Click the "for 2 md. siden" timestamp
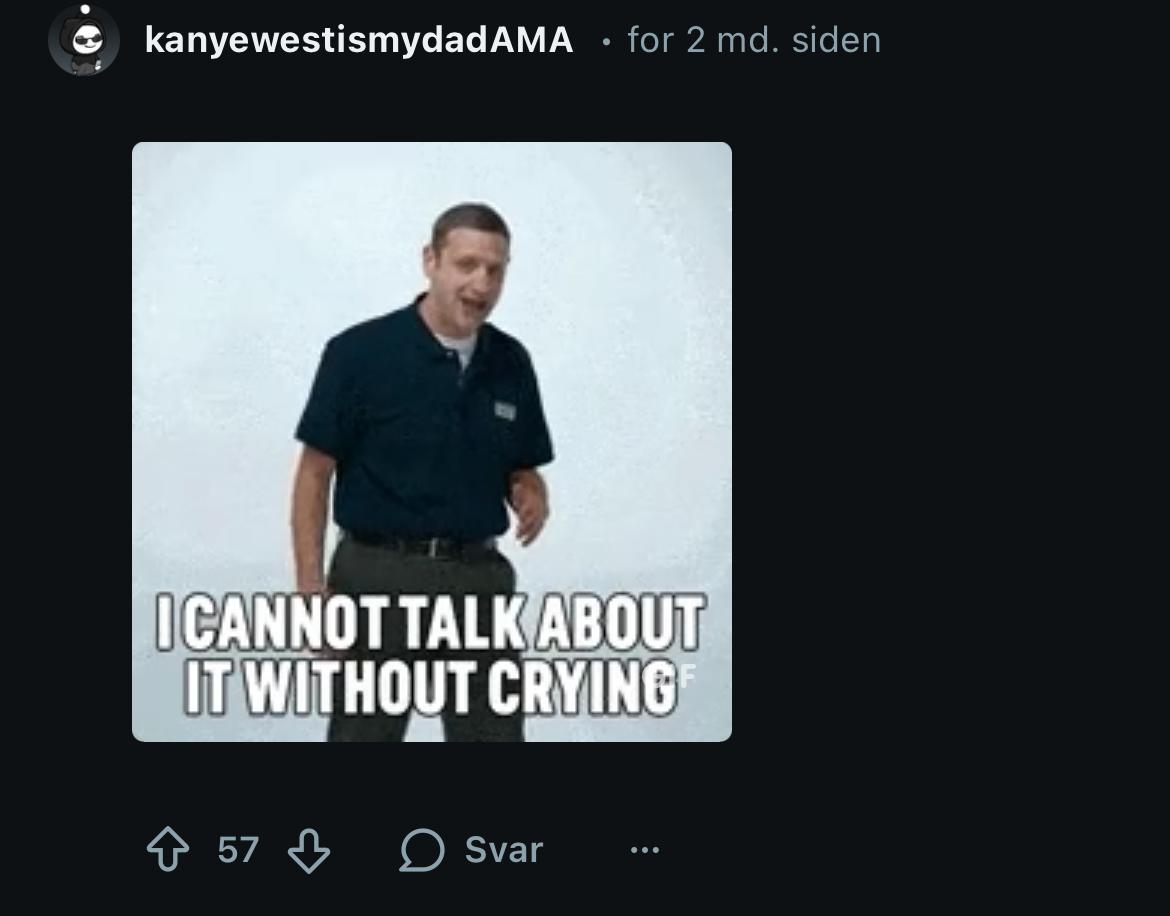Viewport: 1170px width, 916px height. [x=754, y=40]
